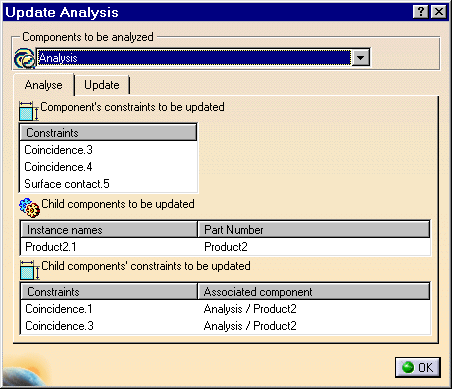Click Analysis / Product2 beside Coincidence.1
452x389 pixels.
[250, 309]
